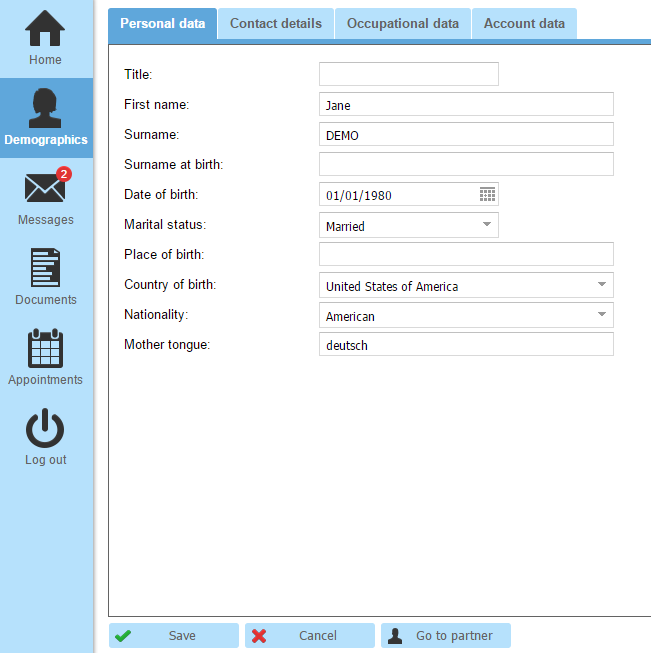
Task: Click the Demographics label in sidebar
Action: click(46, 140)
